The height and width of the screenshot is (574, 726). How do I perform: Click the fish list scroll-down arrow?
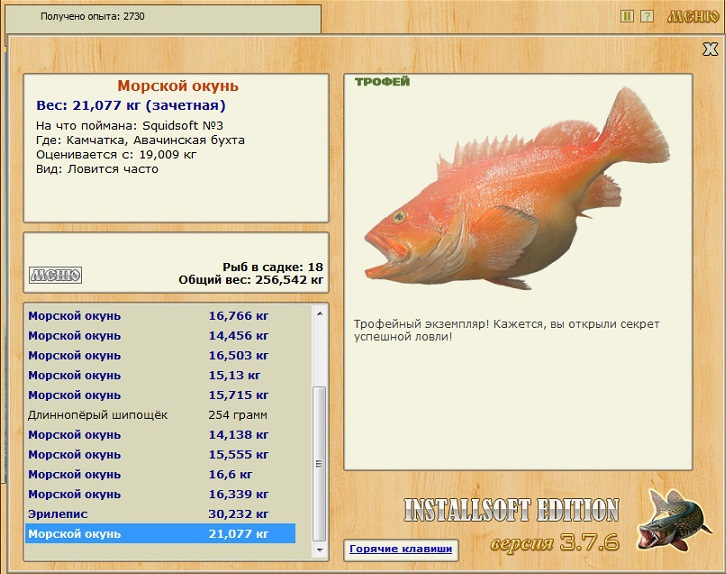point(319,549)
